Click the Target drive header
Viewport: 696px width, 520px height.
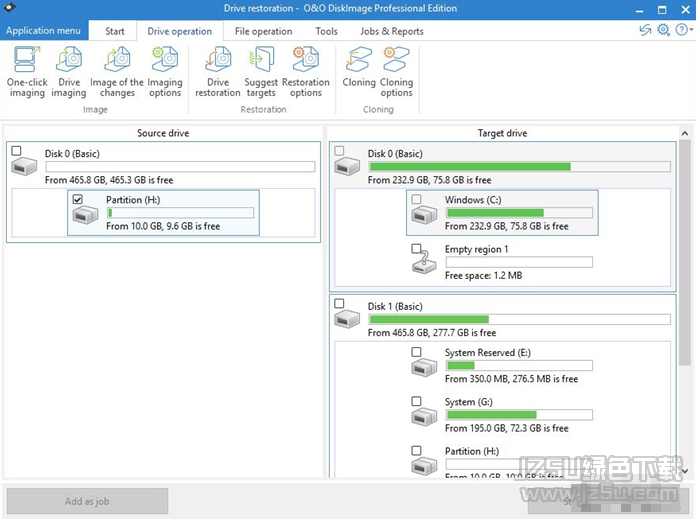(502, 133)
